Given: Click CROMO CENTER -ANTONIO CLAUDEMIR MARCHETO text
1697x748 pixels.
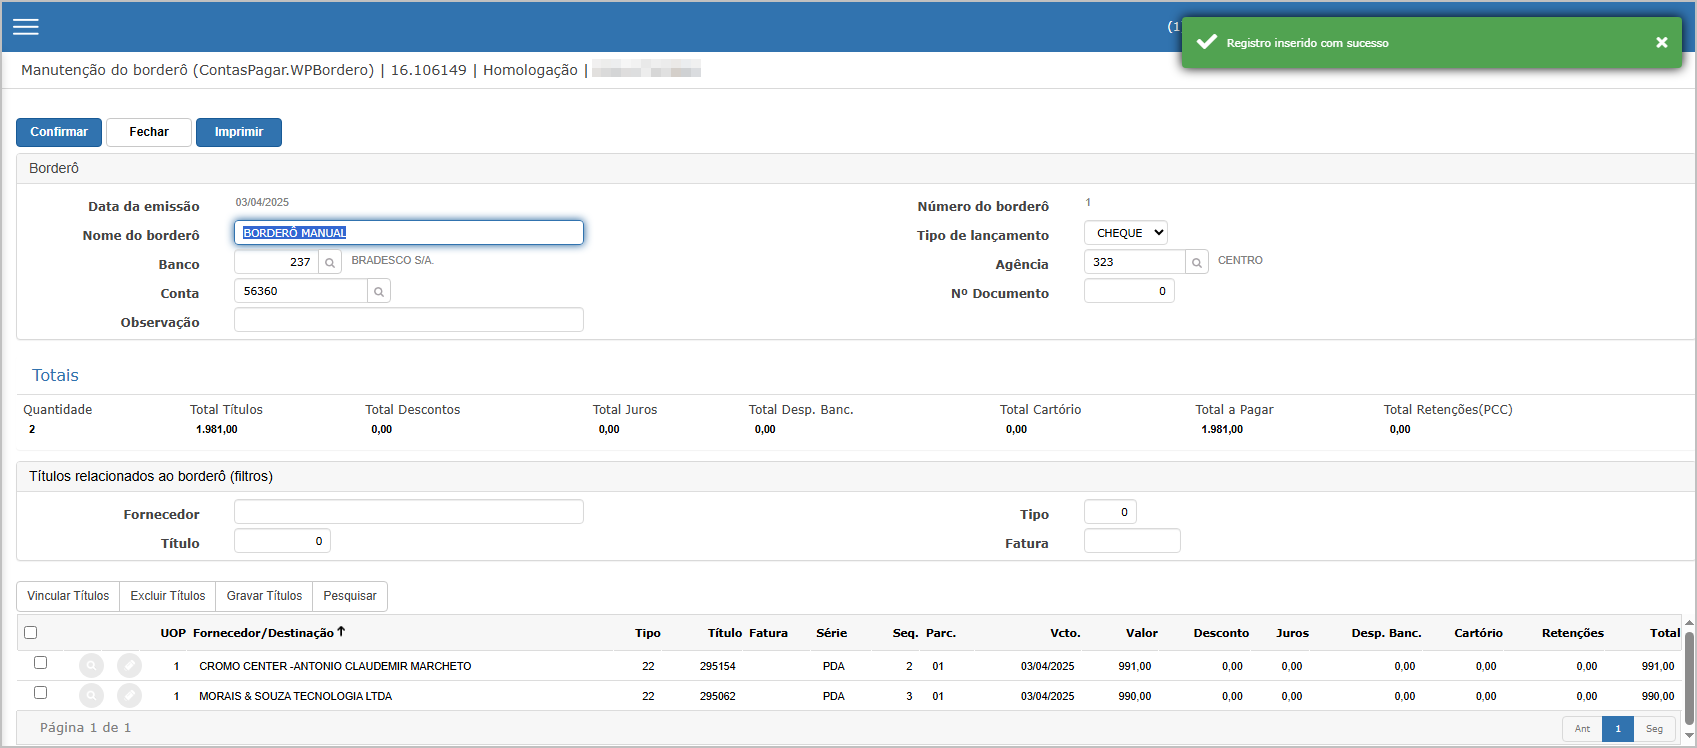Looking at the screenshot, I should point(335,666).
